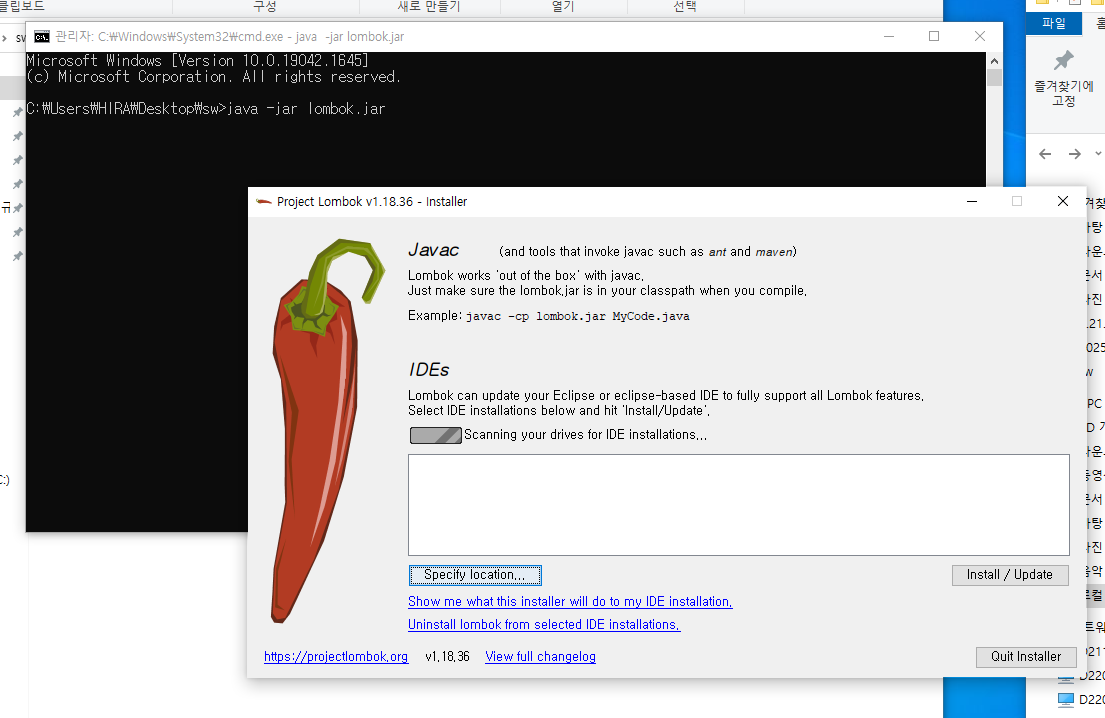Click the chili pepper icon in Lombok title bar
The width and height of the screenshot is (1105, 718).
[x=264, y=202]
